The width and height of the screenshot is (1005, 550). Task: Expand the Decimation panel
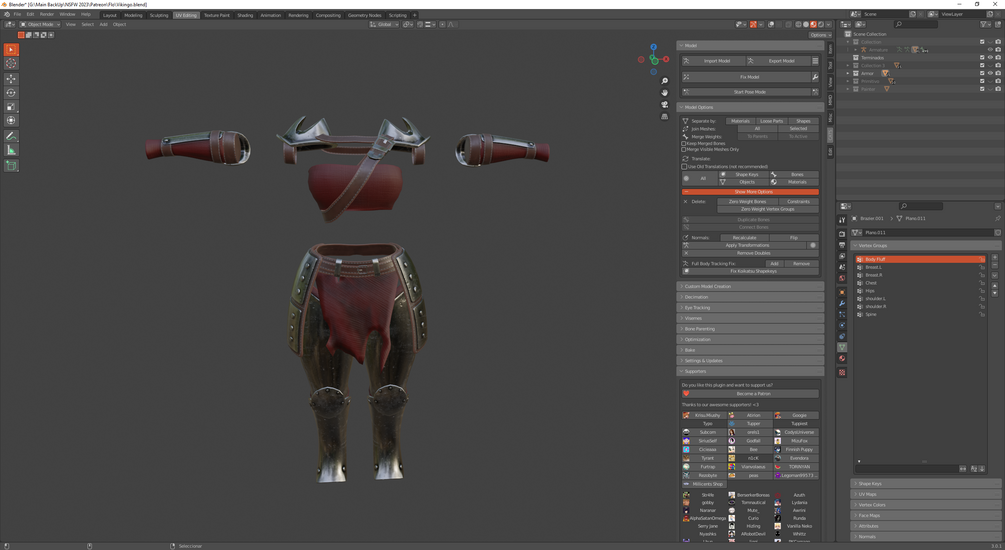click(x=751, y=297)
